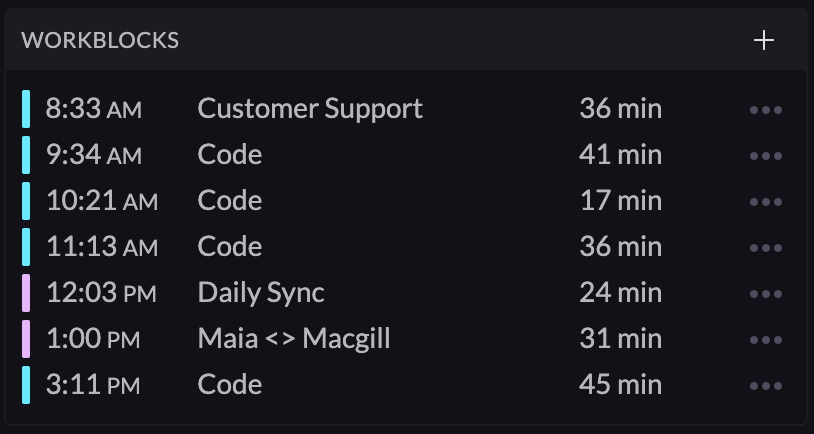Click cyan color bar beside Customer Support
The width and height of the screenshot is (814, 434).
[x=26, y=109]
